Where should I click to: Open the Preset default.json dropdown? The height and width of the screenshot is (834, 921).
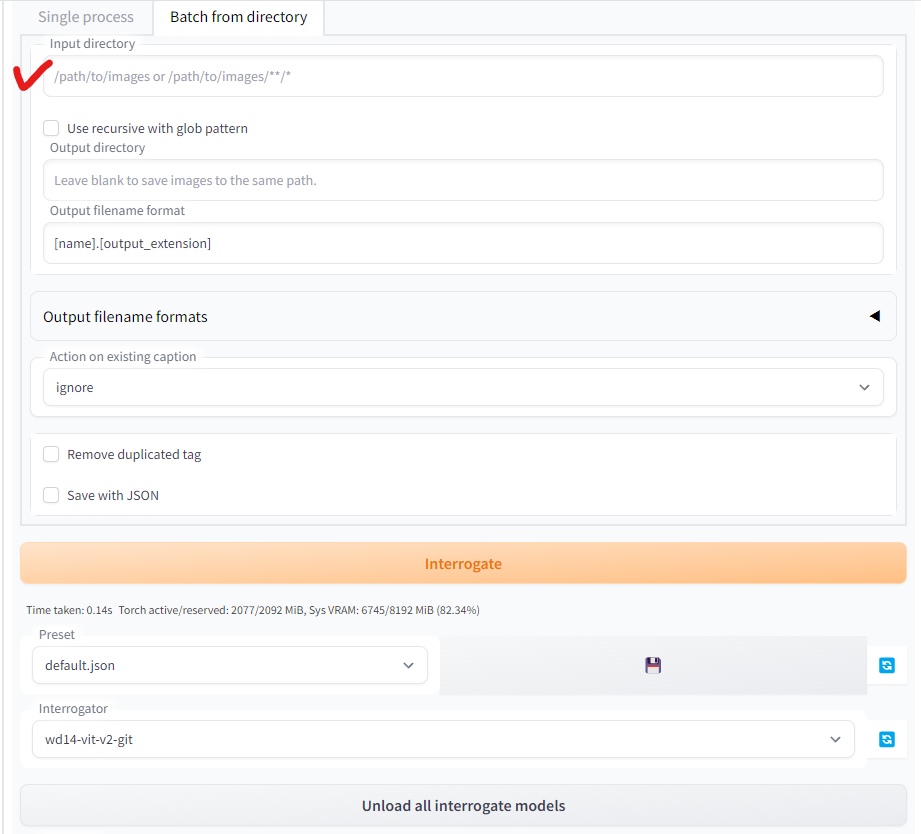click(x=230, y=665)
